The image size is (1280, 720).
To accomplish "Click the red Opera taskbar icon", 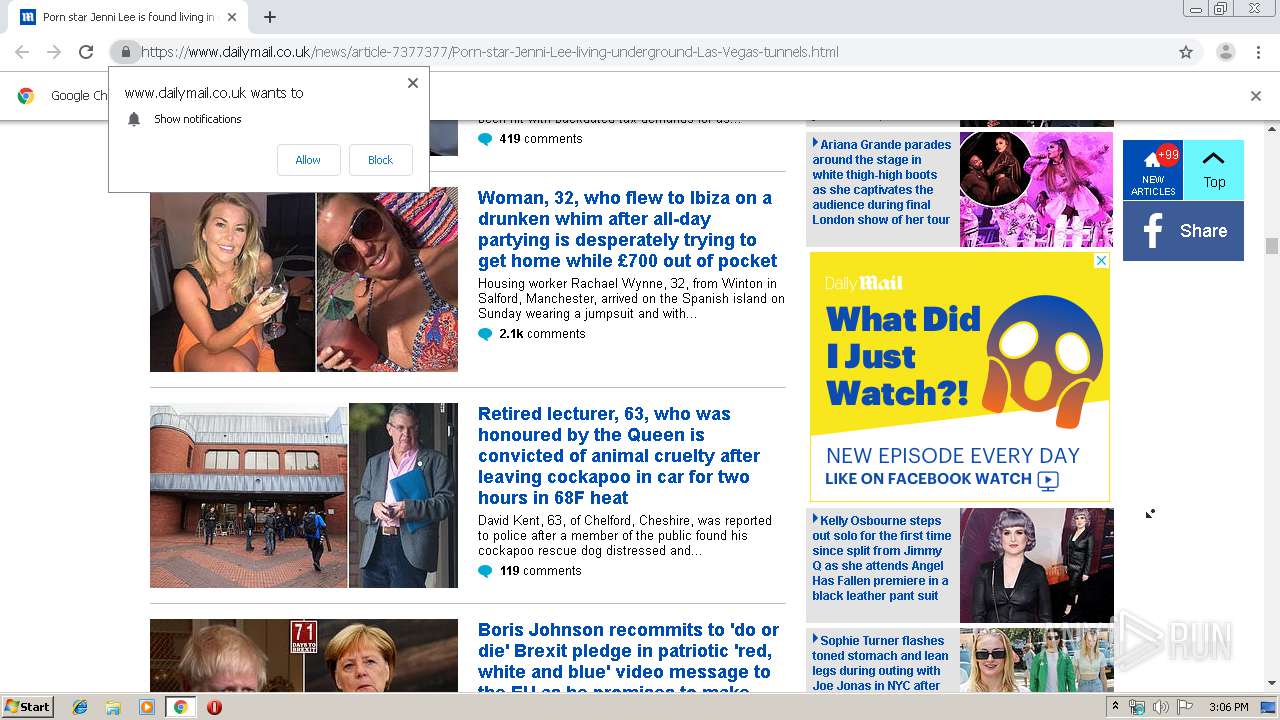I will tap(214, 707).
